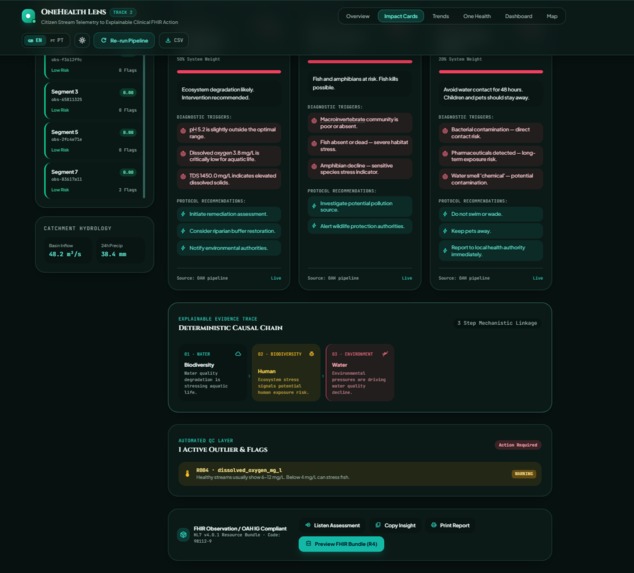The height and width of the screenshot is (573, 634).
Task: Download data with the CSV button
Action: [174, 40]
